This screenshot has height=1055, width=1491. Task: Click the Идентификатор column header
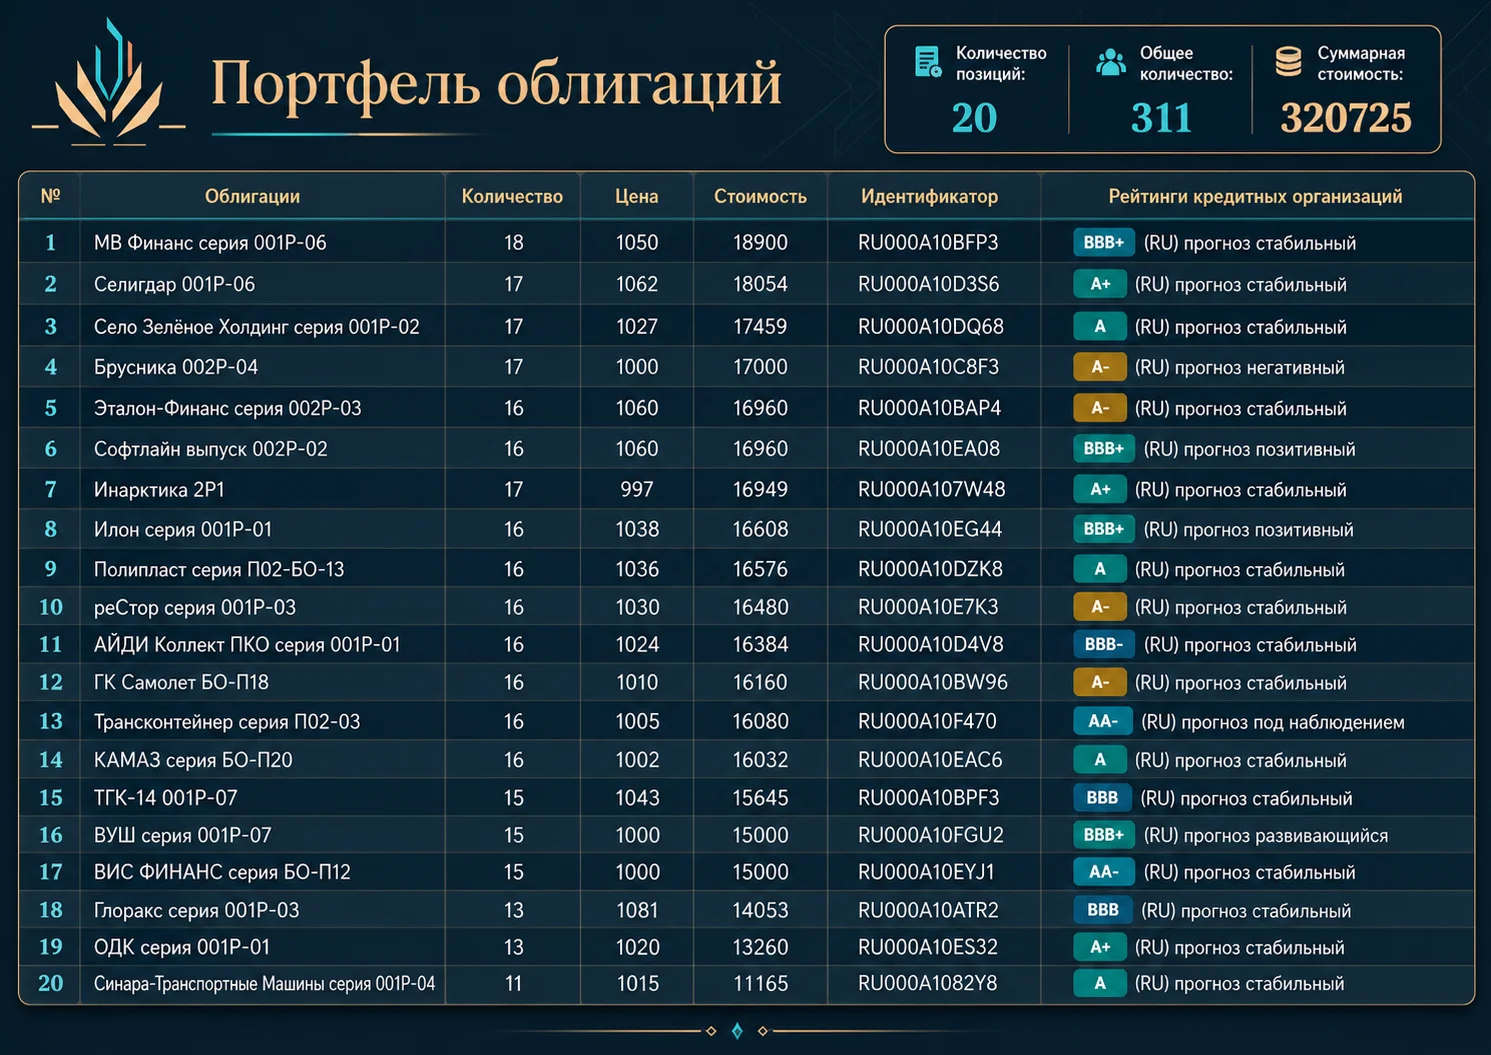[x=929, y=196]
